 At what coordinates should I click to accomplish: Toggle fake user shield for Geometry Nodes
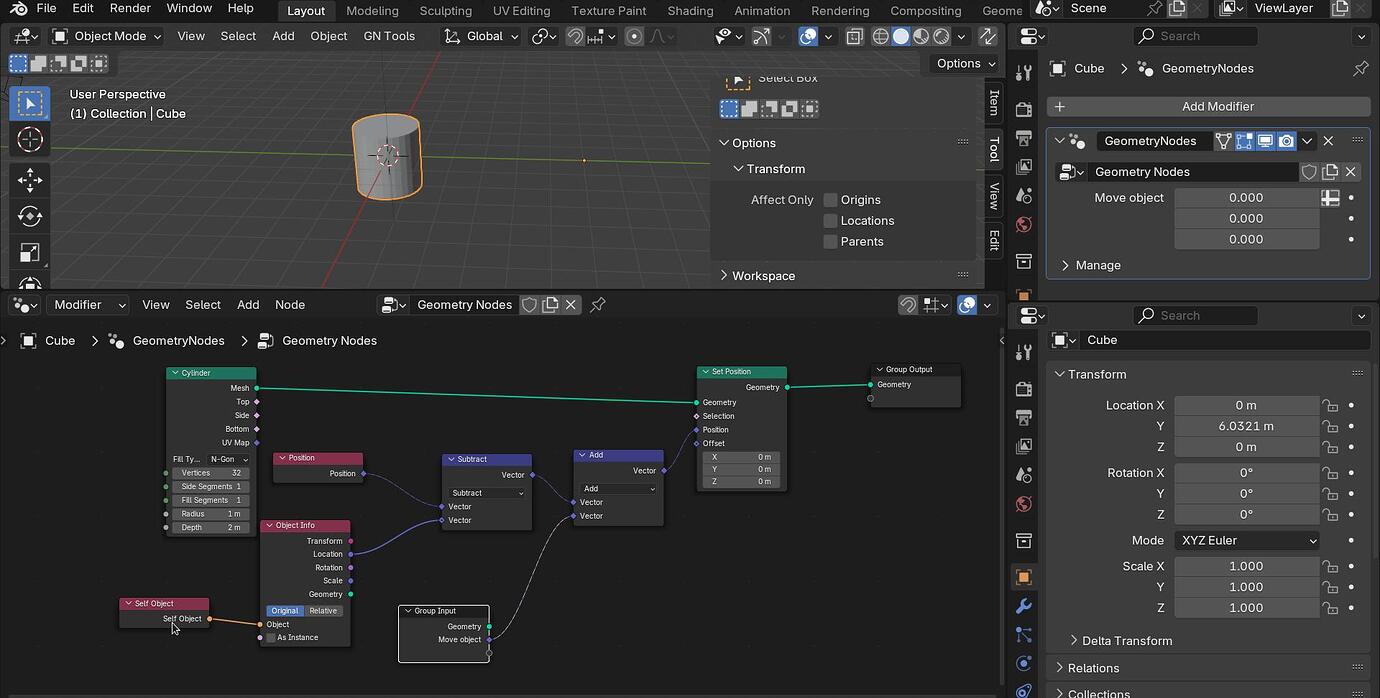click(x=1309, y=172)
